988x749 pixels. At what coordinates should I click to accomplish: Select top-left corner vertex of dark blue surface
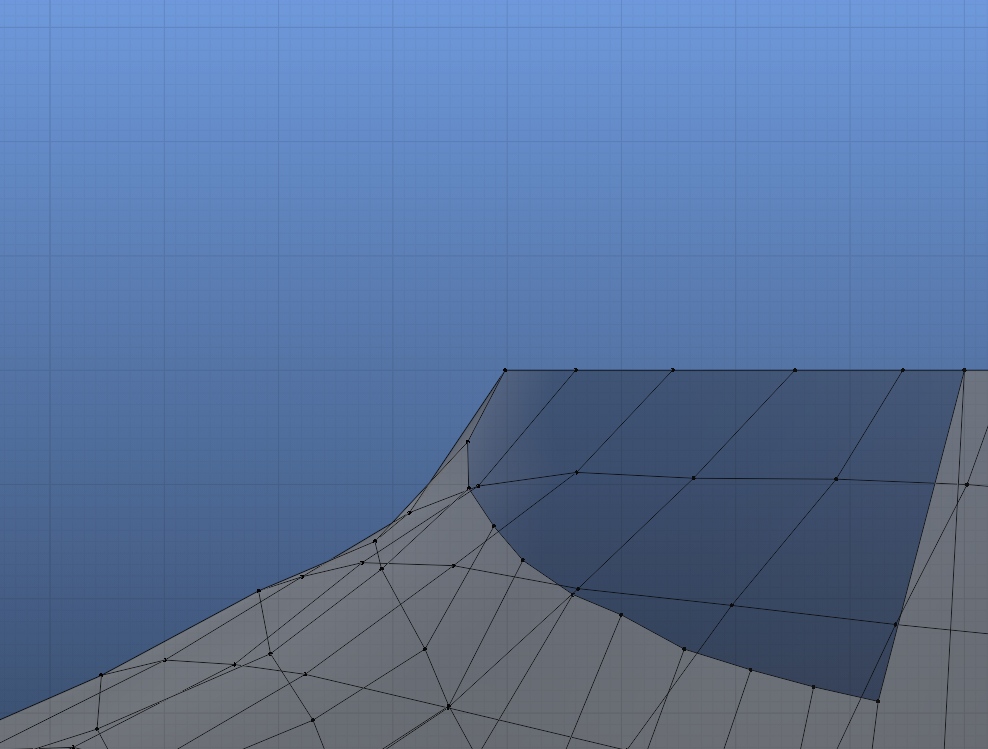pyautogui.click(x=505, y=370)
